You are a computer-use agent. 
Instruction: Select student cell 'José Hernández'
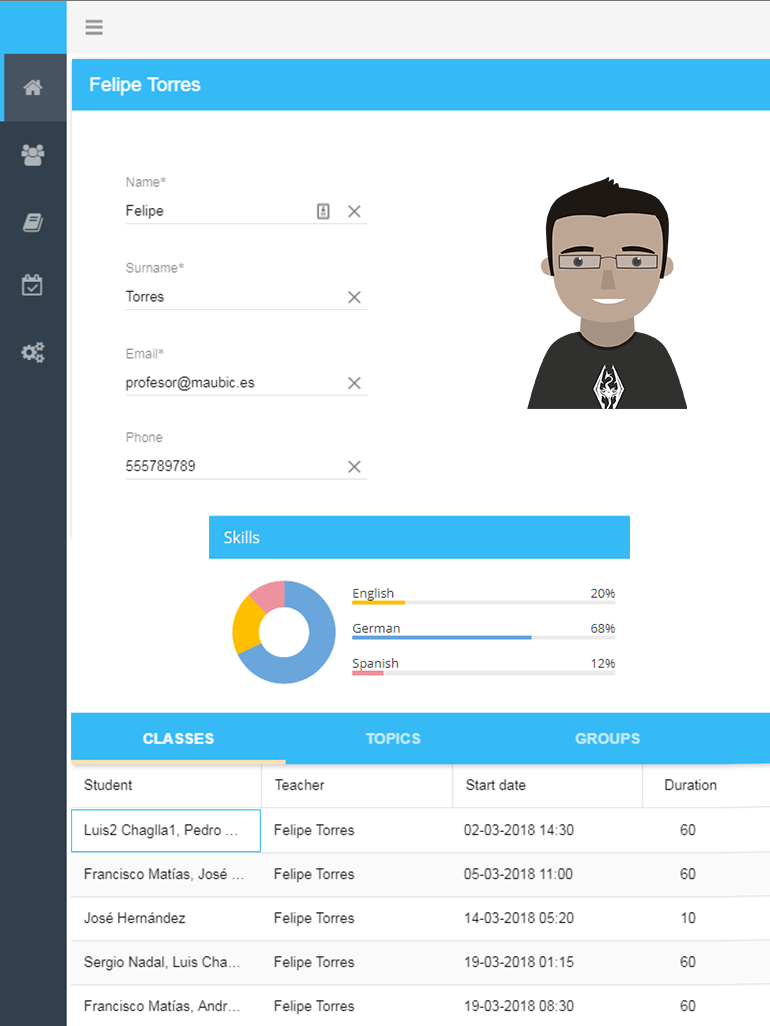(166, 918)
